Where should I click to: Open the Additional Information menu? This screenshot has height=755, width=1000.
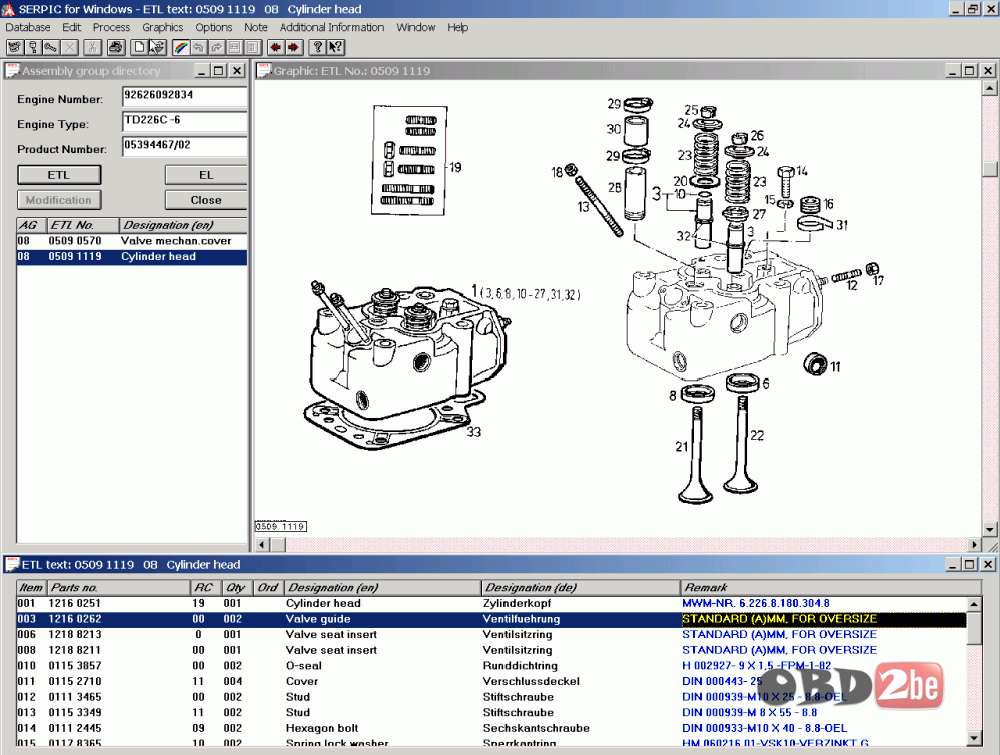tap(332, 27)
